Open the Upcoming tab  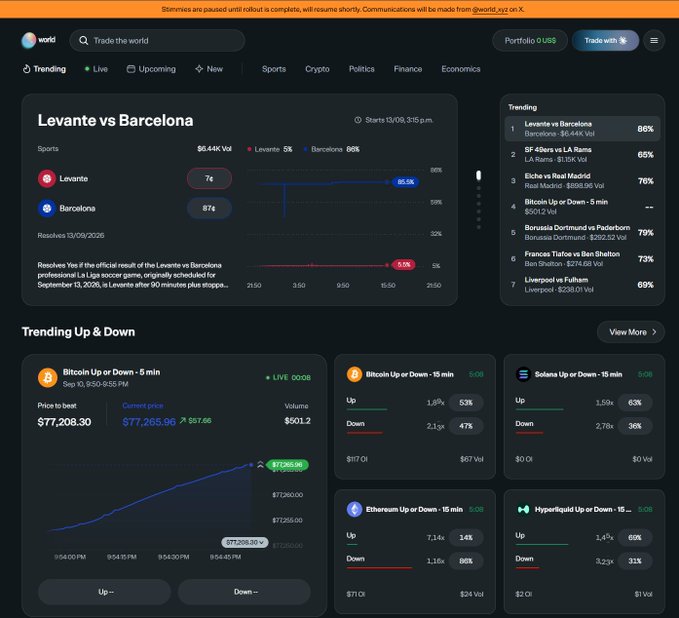click(x=151, y=69)
